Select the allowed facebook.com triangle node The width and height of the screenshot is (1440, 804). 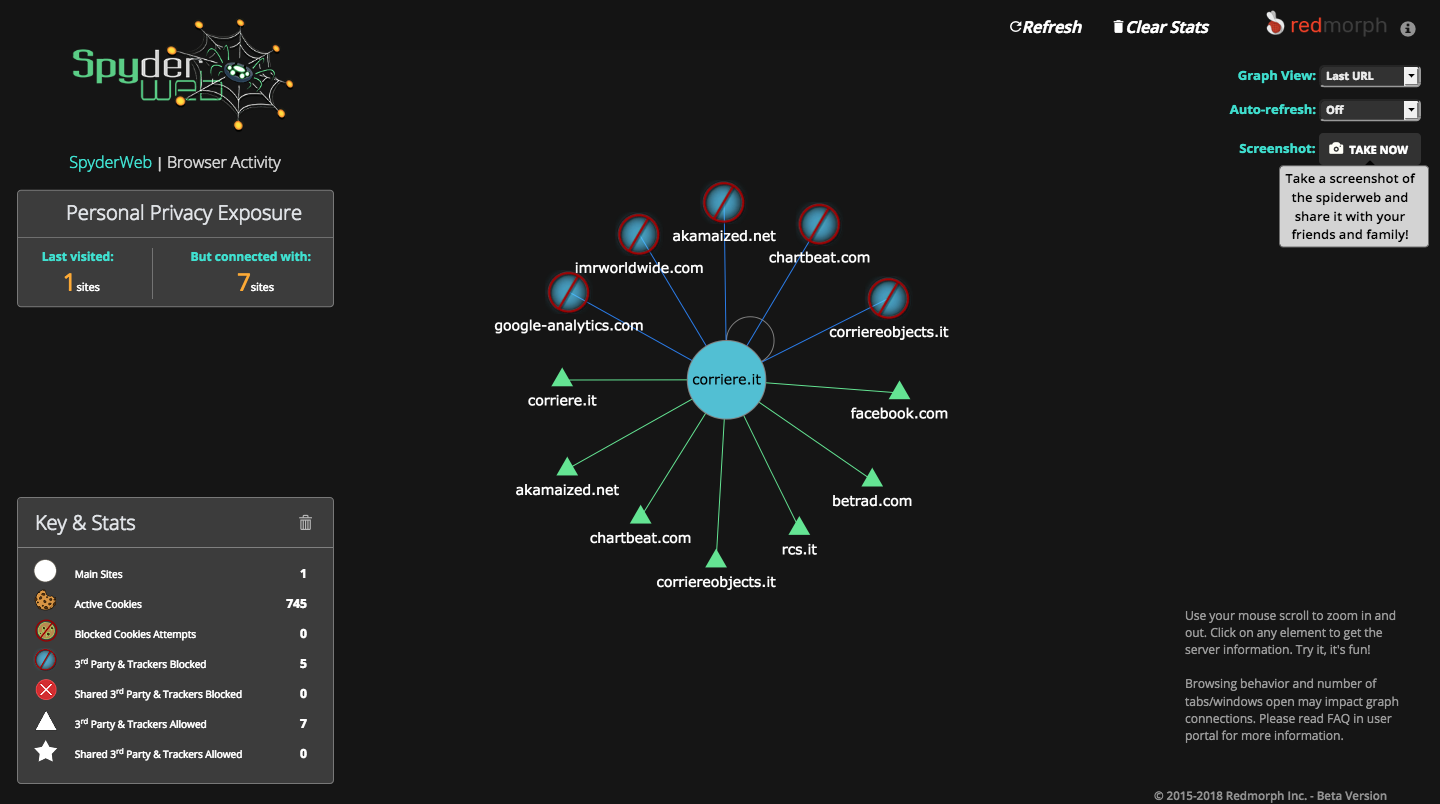click(x=899, y=391)
